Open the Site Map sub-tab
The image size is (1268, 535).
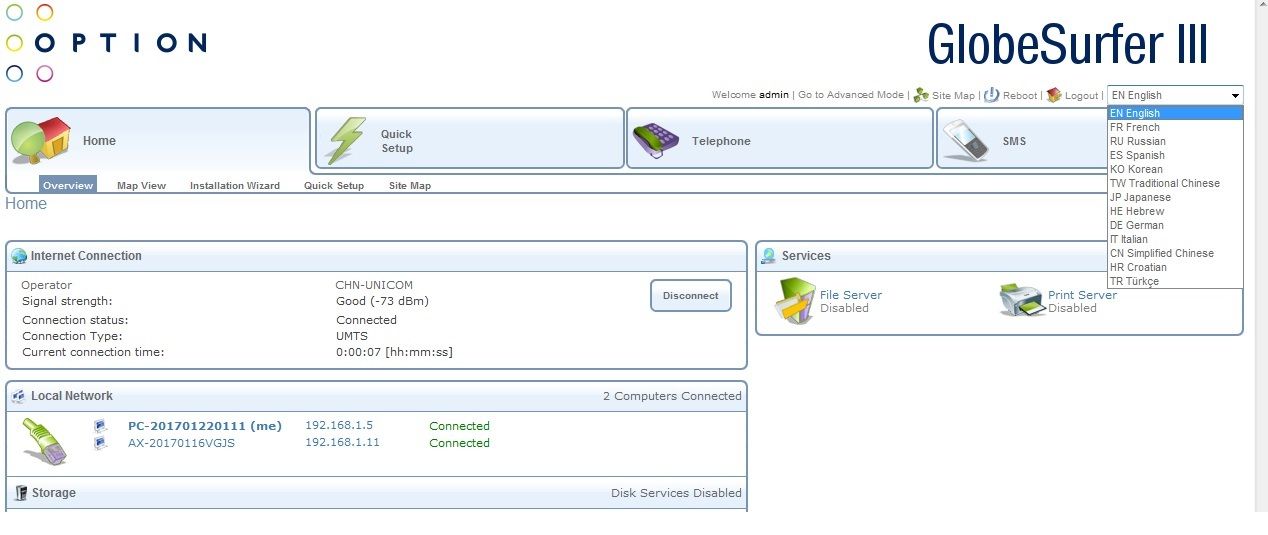(x=410, y=185)
